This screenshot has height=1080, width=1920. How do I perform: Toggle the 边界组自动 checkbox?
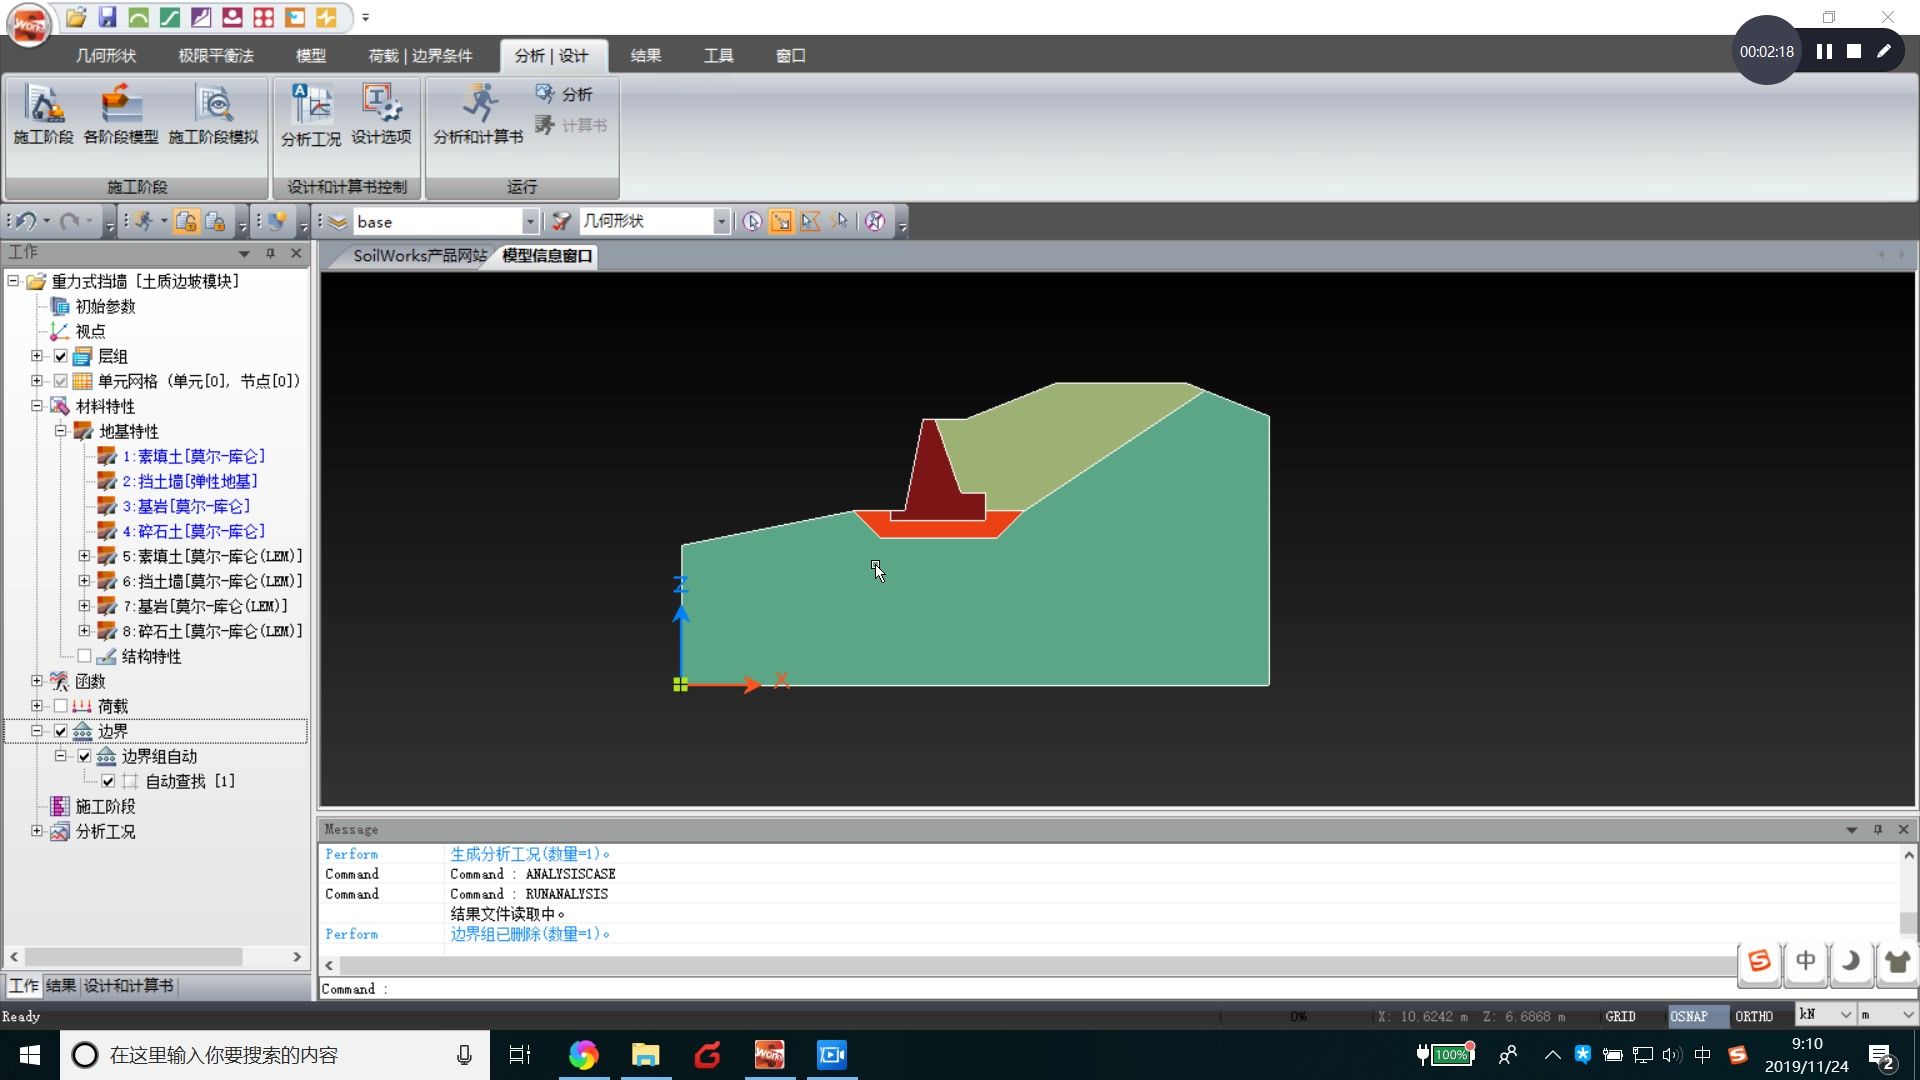pyautogui.click(x=85, y=756)
